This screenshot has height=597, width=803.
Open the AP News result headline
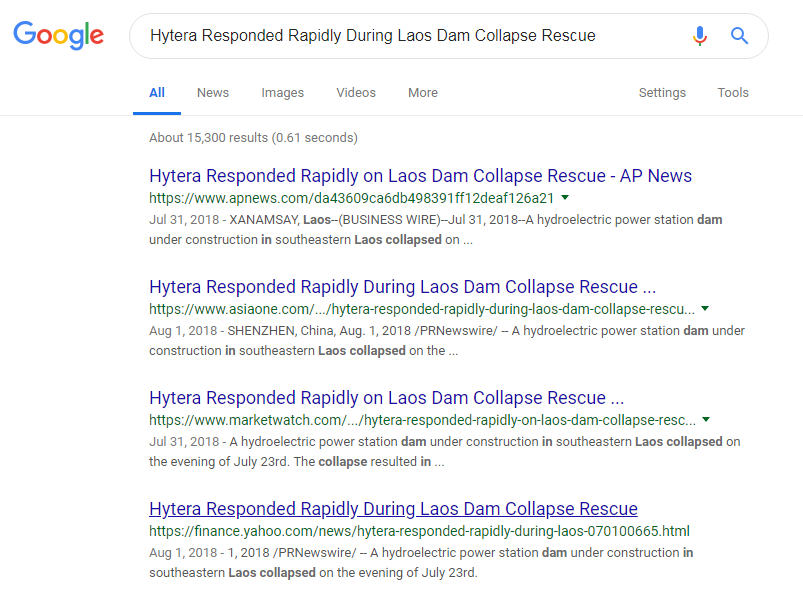[x=420, y=176]
